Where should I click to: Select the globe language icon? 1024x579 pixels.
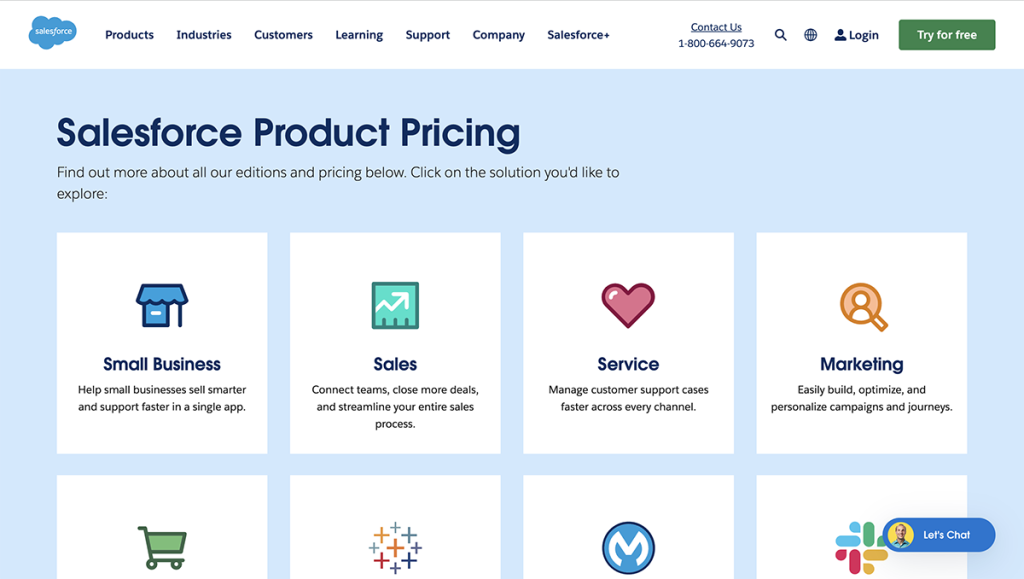pyautogui.click(x=809, y=34)
